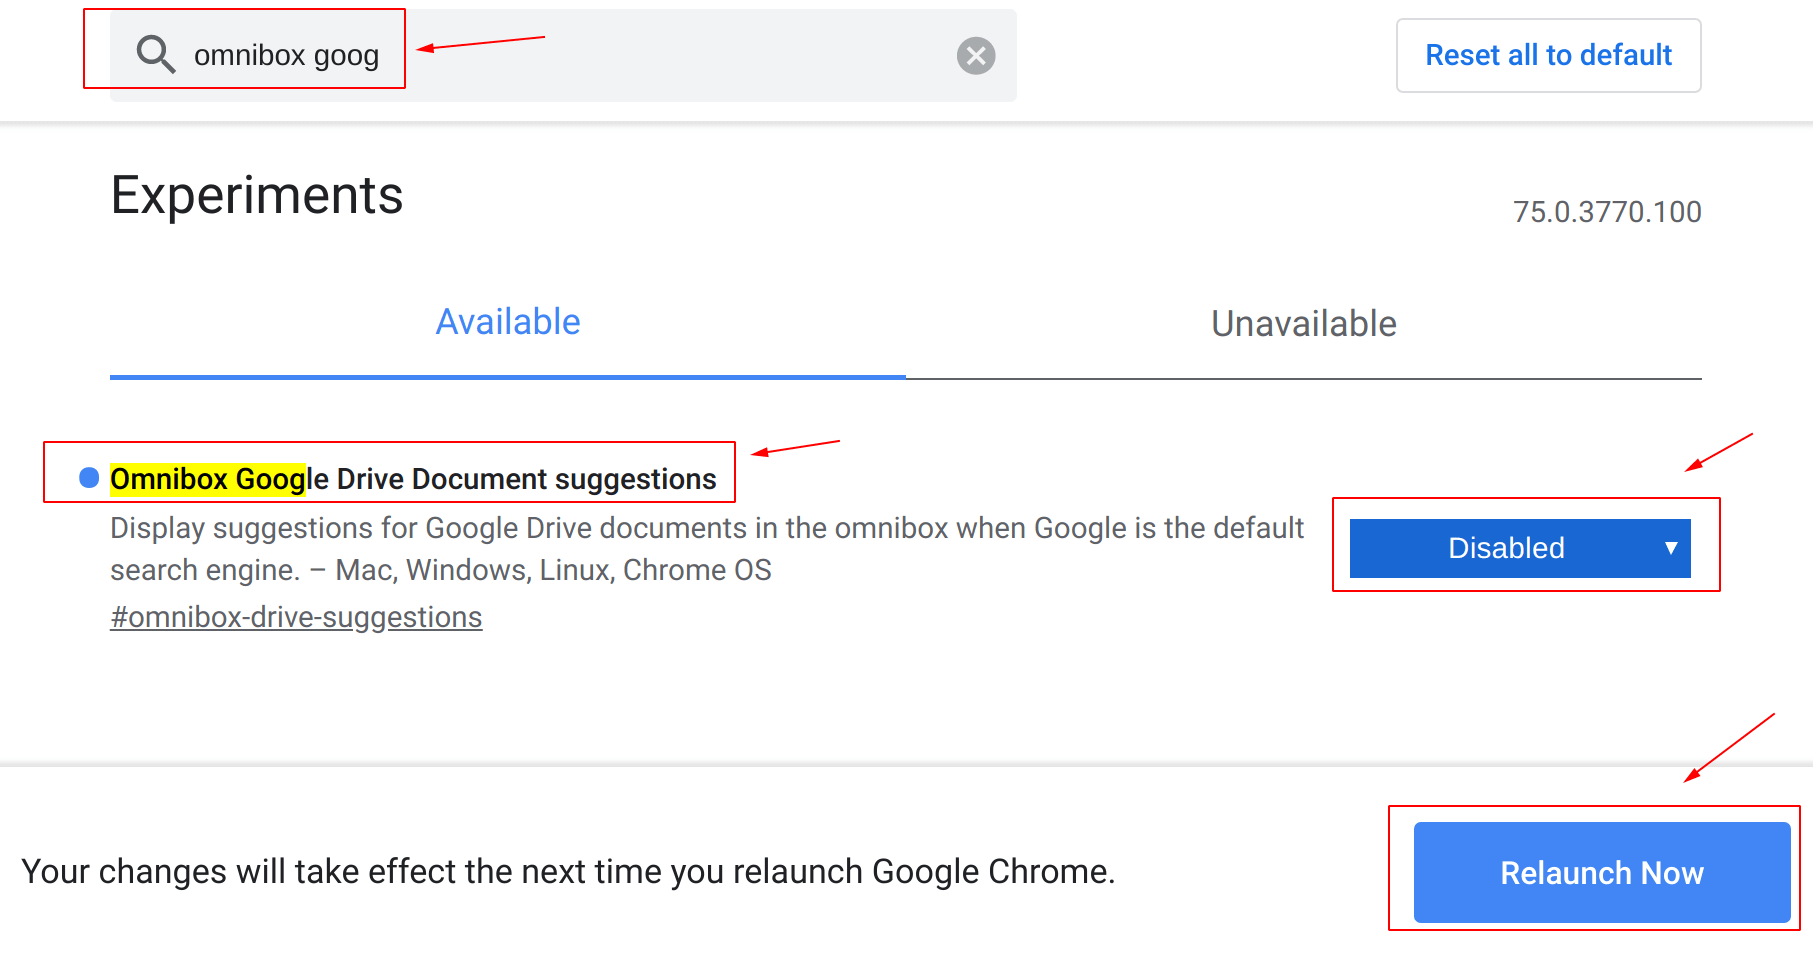Click the blue dot beside Omnibox Google Drive
The height and width of the screenshot is (956, 1813).
pyautogui.click(x=89, y=478)
